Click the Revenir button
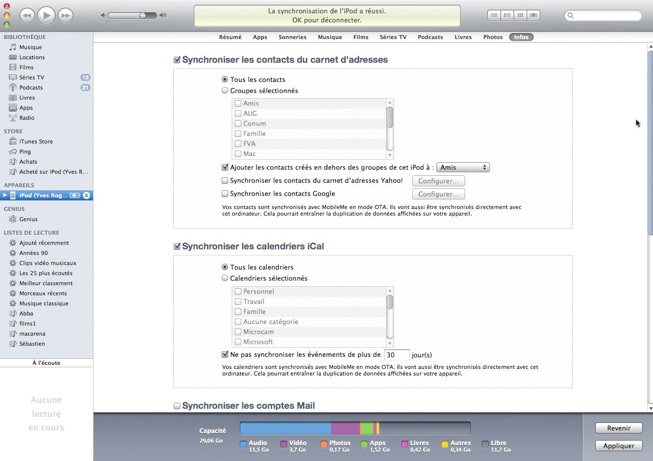Screen dimensions: 653x461 [618, 428]
